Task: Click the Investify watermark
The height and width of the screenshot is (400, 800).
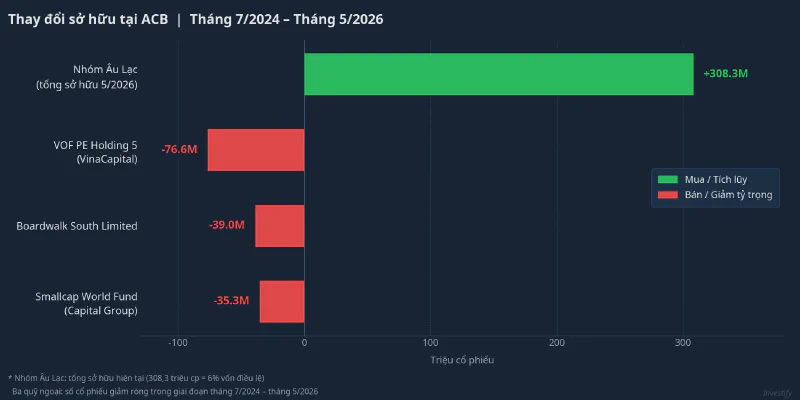Action: (x=779, y=393)
